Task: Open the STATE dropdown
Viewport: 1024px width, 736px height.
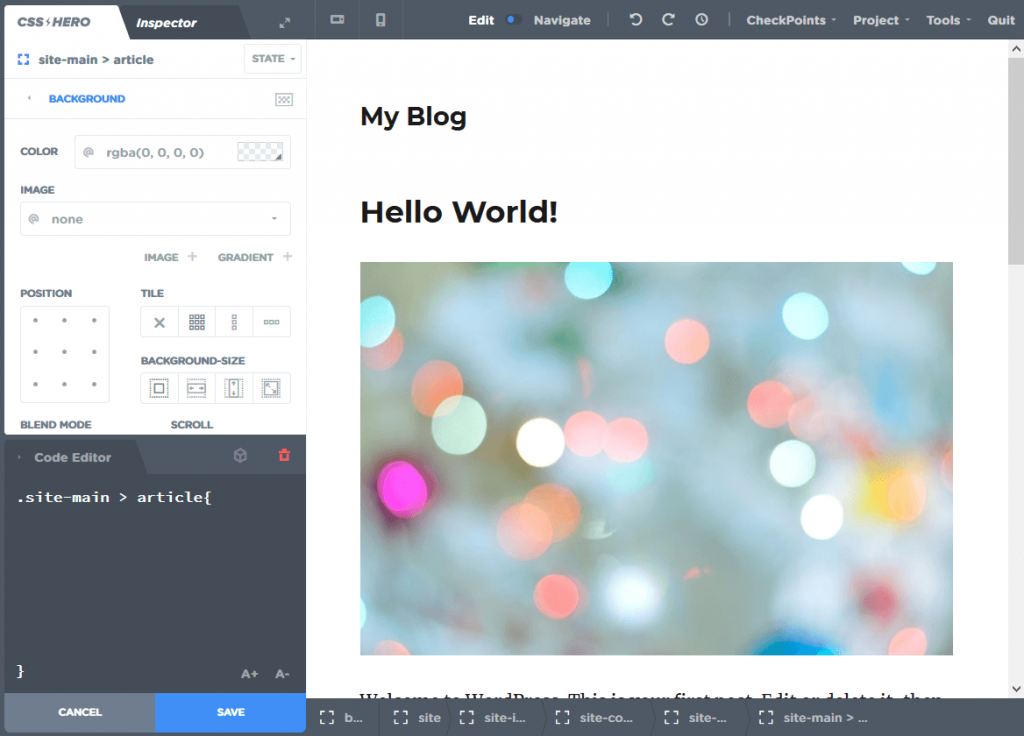Action: 272,59
